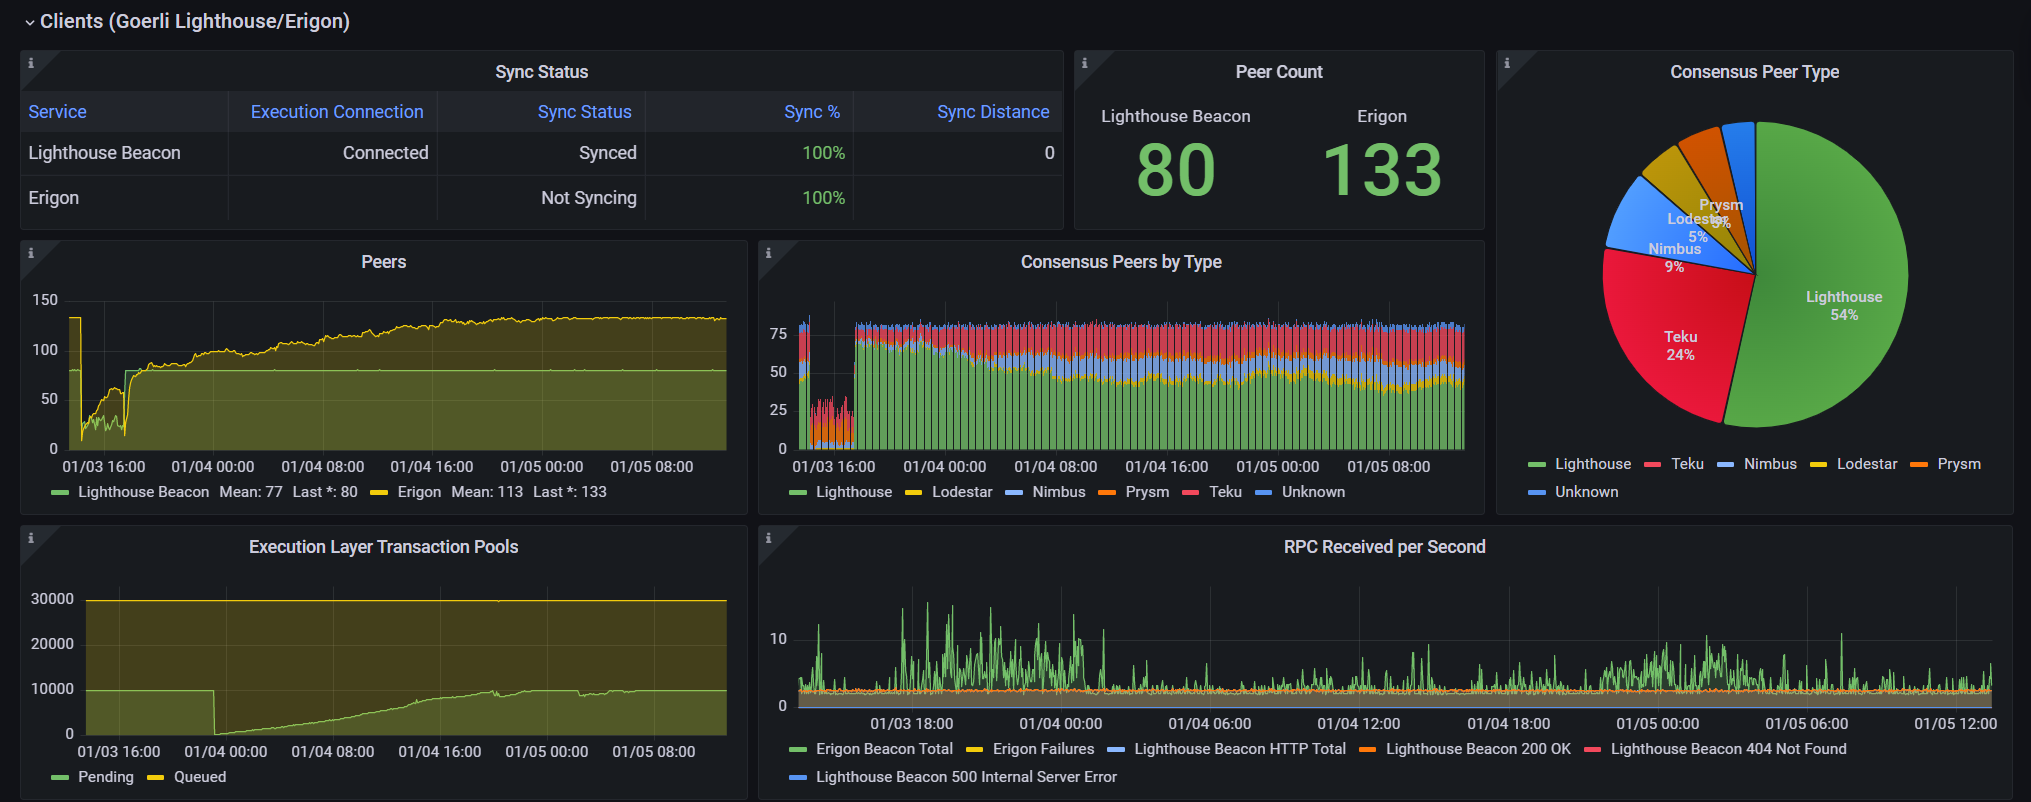Sort table by Sync Distance column
2031x802 pixels.
click(993, 112)
